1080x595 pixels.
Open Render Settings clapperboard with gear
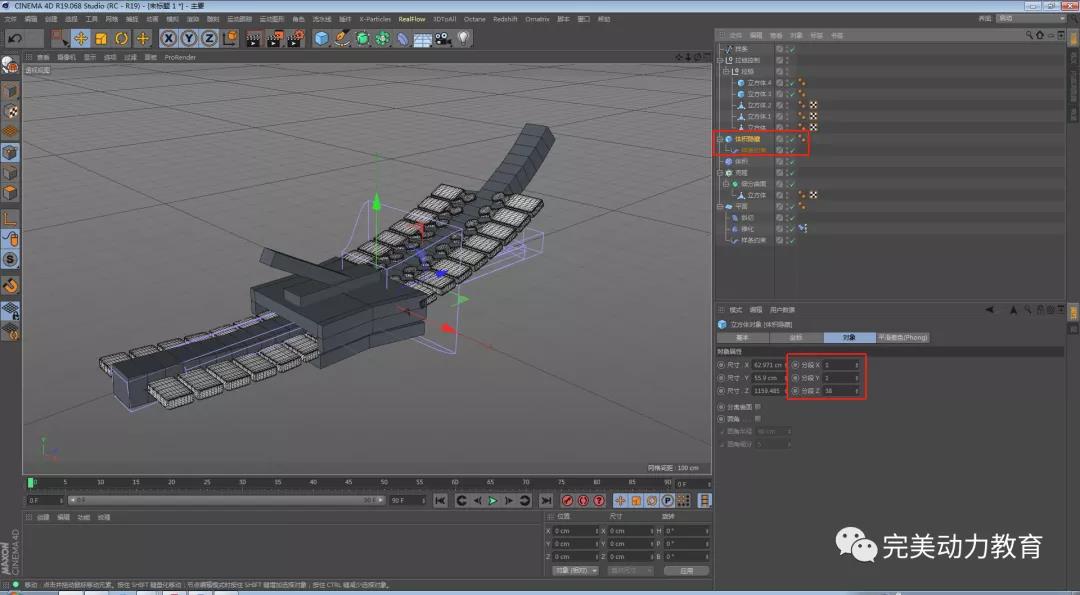(x=295, y=39)
